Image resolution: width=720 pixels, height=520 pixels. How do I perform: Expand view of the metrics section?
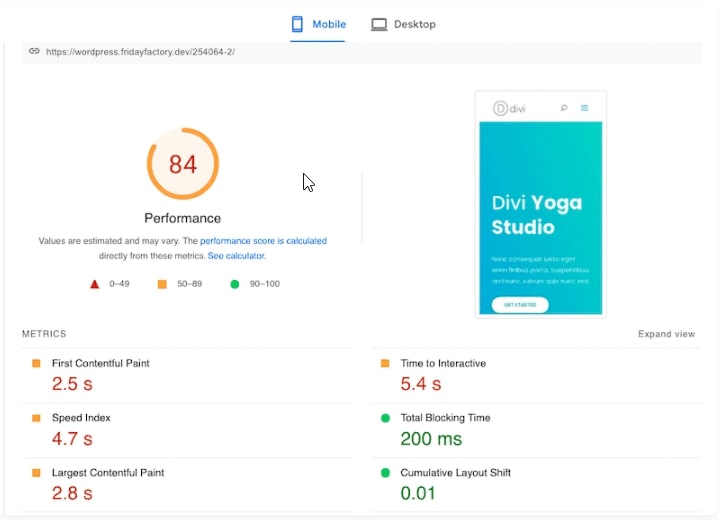(666, 334)
